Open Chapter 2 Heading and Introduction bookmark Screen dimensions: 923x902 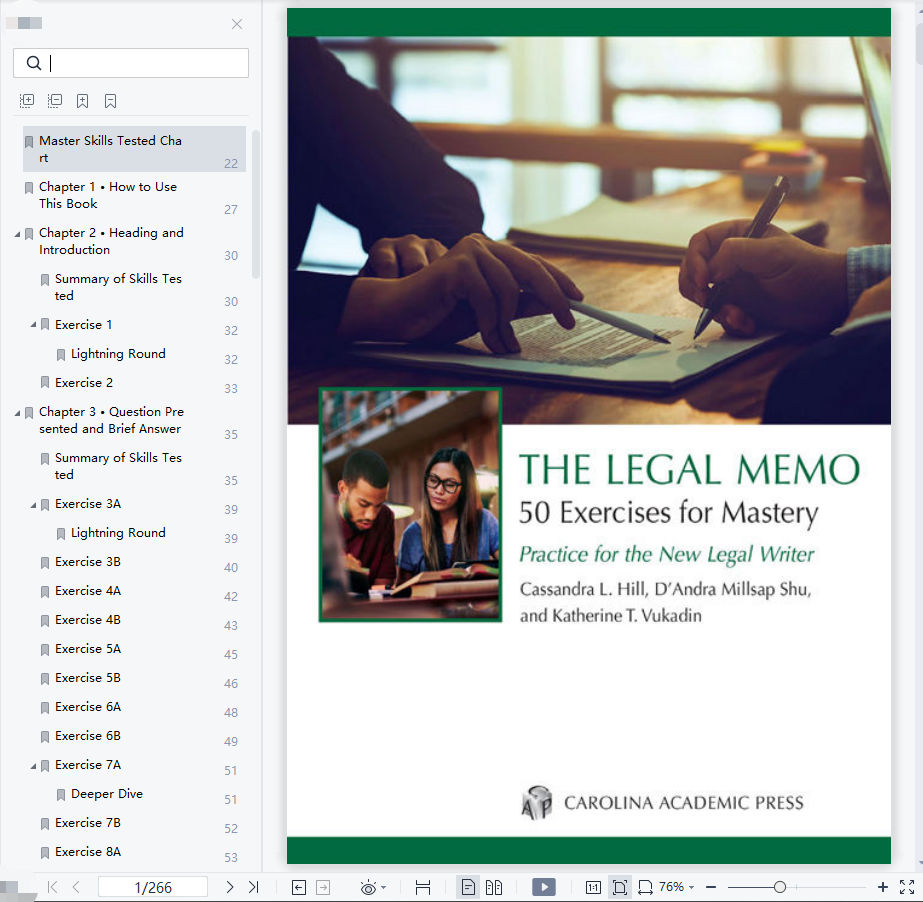click(x=134, y=241)
